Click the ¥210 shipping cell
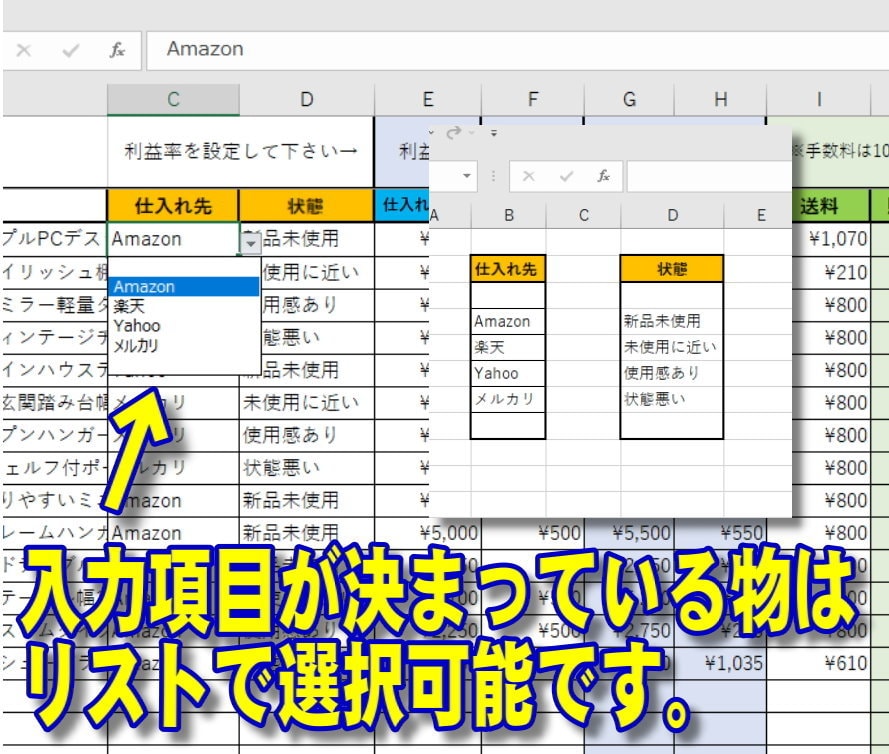Image resolution: width=889 pixels, height=754 pixels. (x=831, y=272)
